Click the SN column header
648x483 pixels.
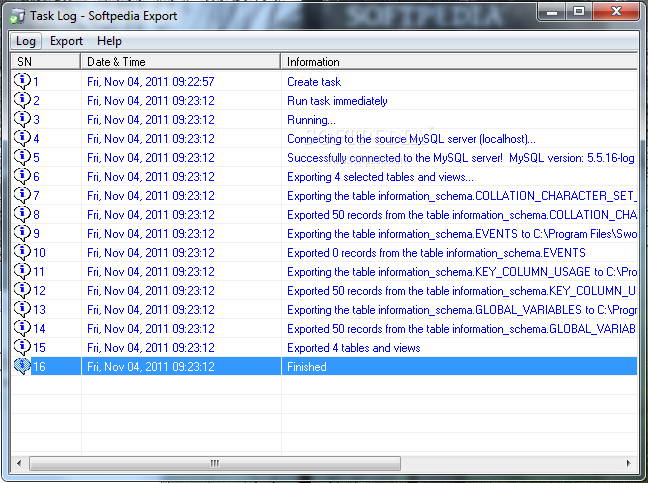pyautogui.click(x=45, y=62)
